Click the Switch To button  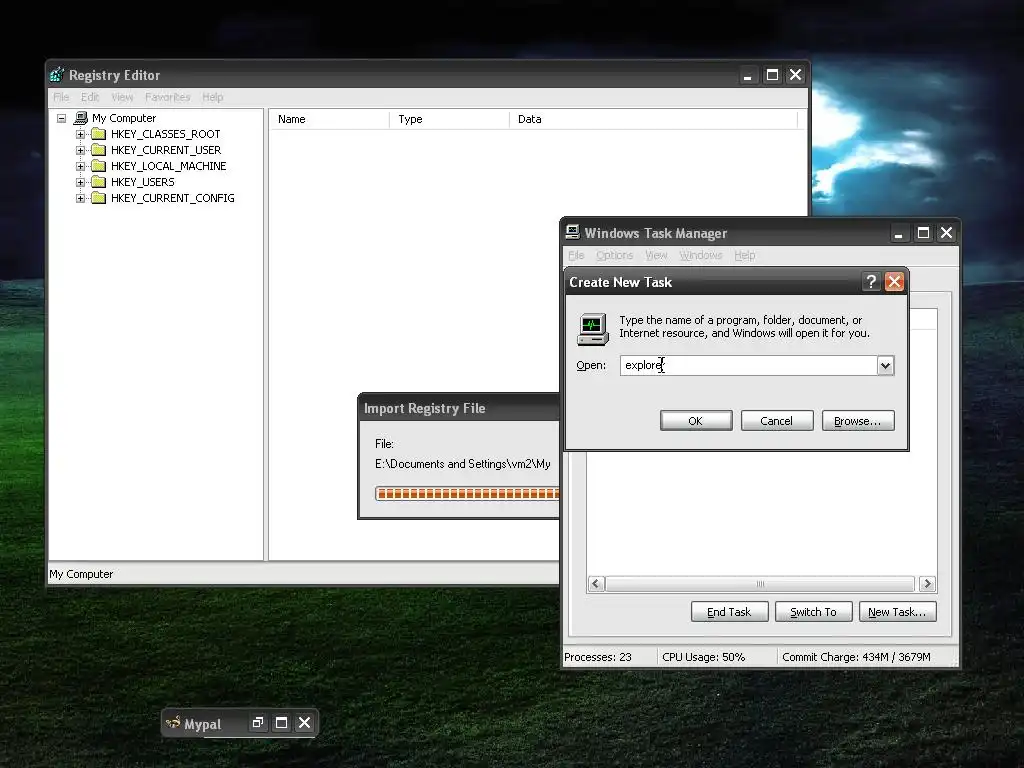pos(813,612)
